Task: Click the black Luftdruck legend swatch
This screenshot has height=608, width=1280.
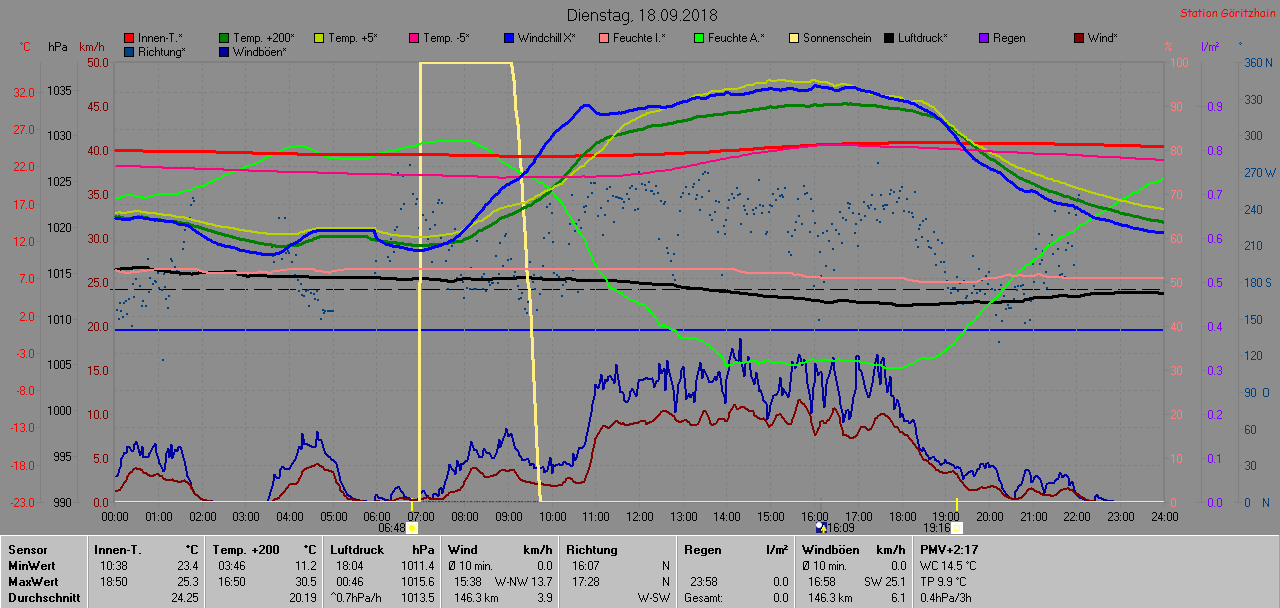Action: tap(888, 38)
